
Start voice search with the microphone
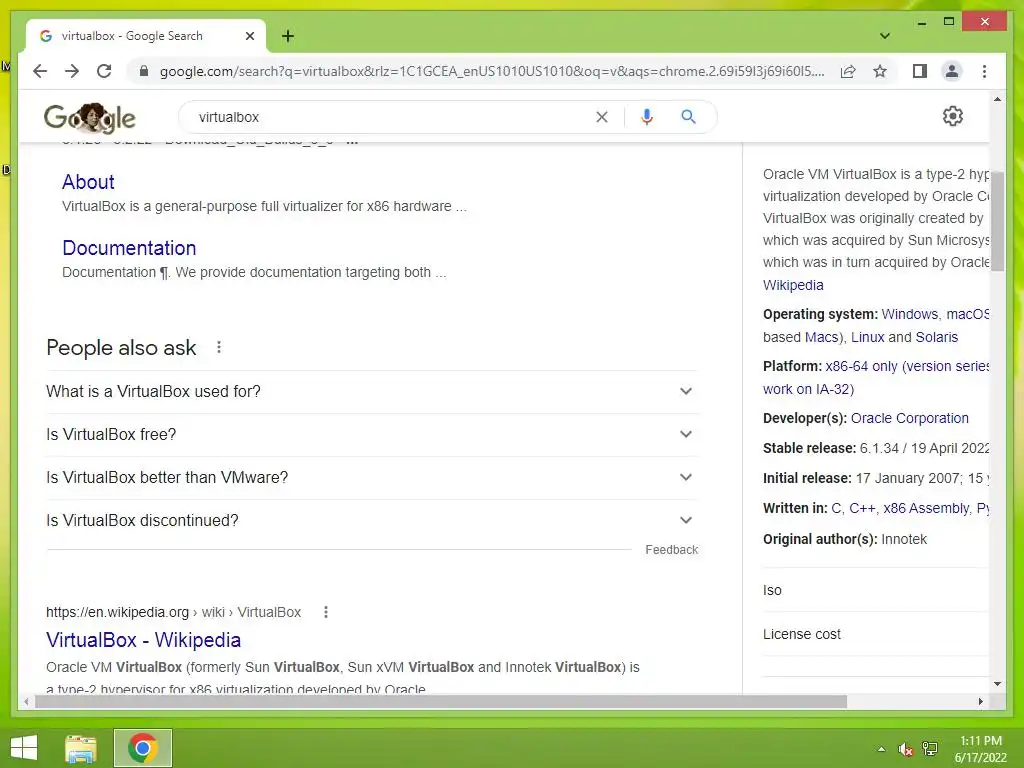pos(647,117)
